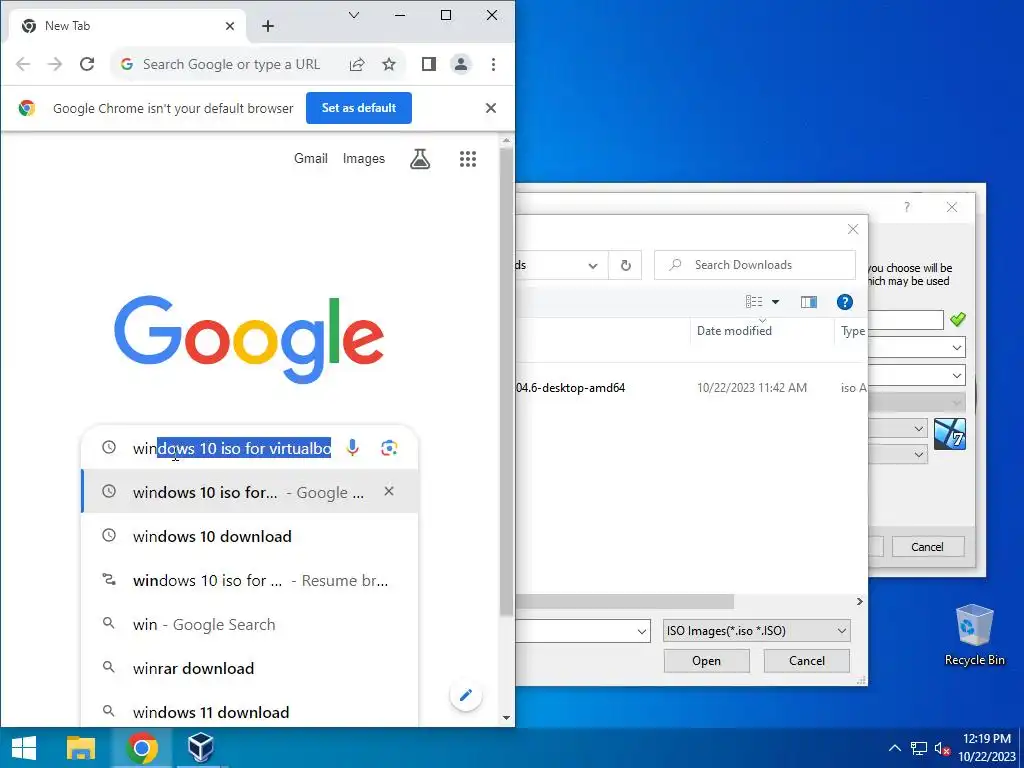Expand the file dialog address path dropdown
1024x768 pixels.
coord(593,265)
